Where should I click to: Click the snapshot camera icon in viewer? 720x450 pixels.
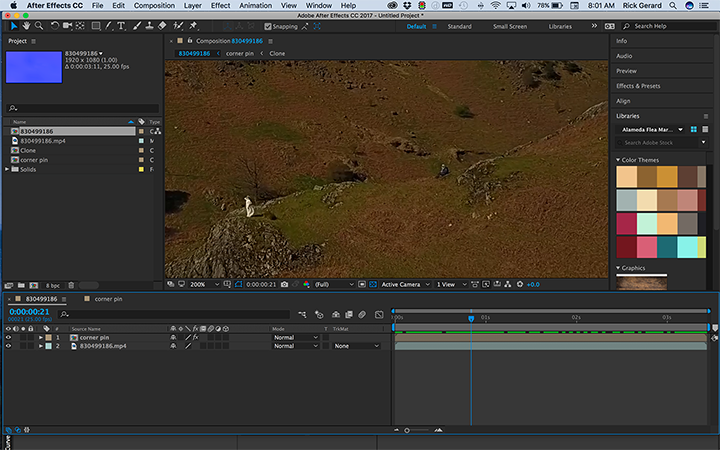(285, 285)
